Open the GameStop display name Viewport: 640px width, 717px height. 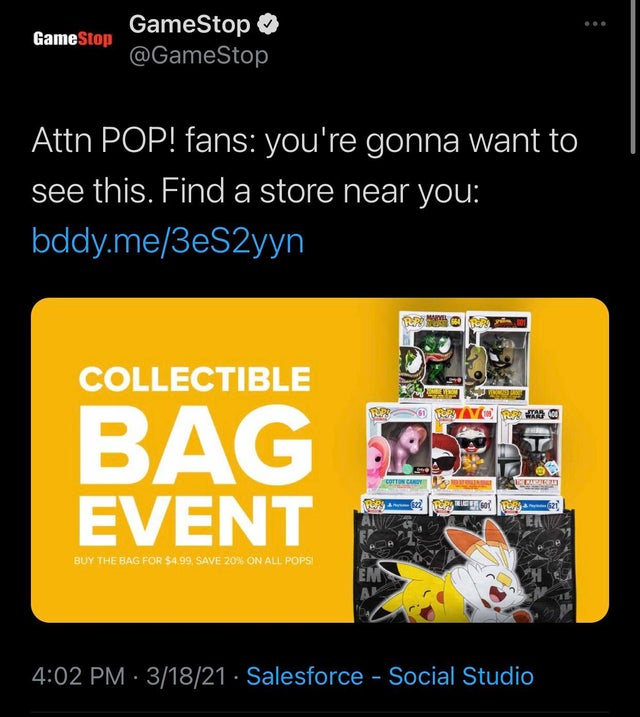coord(189,24)
